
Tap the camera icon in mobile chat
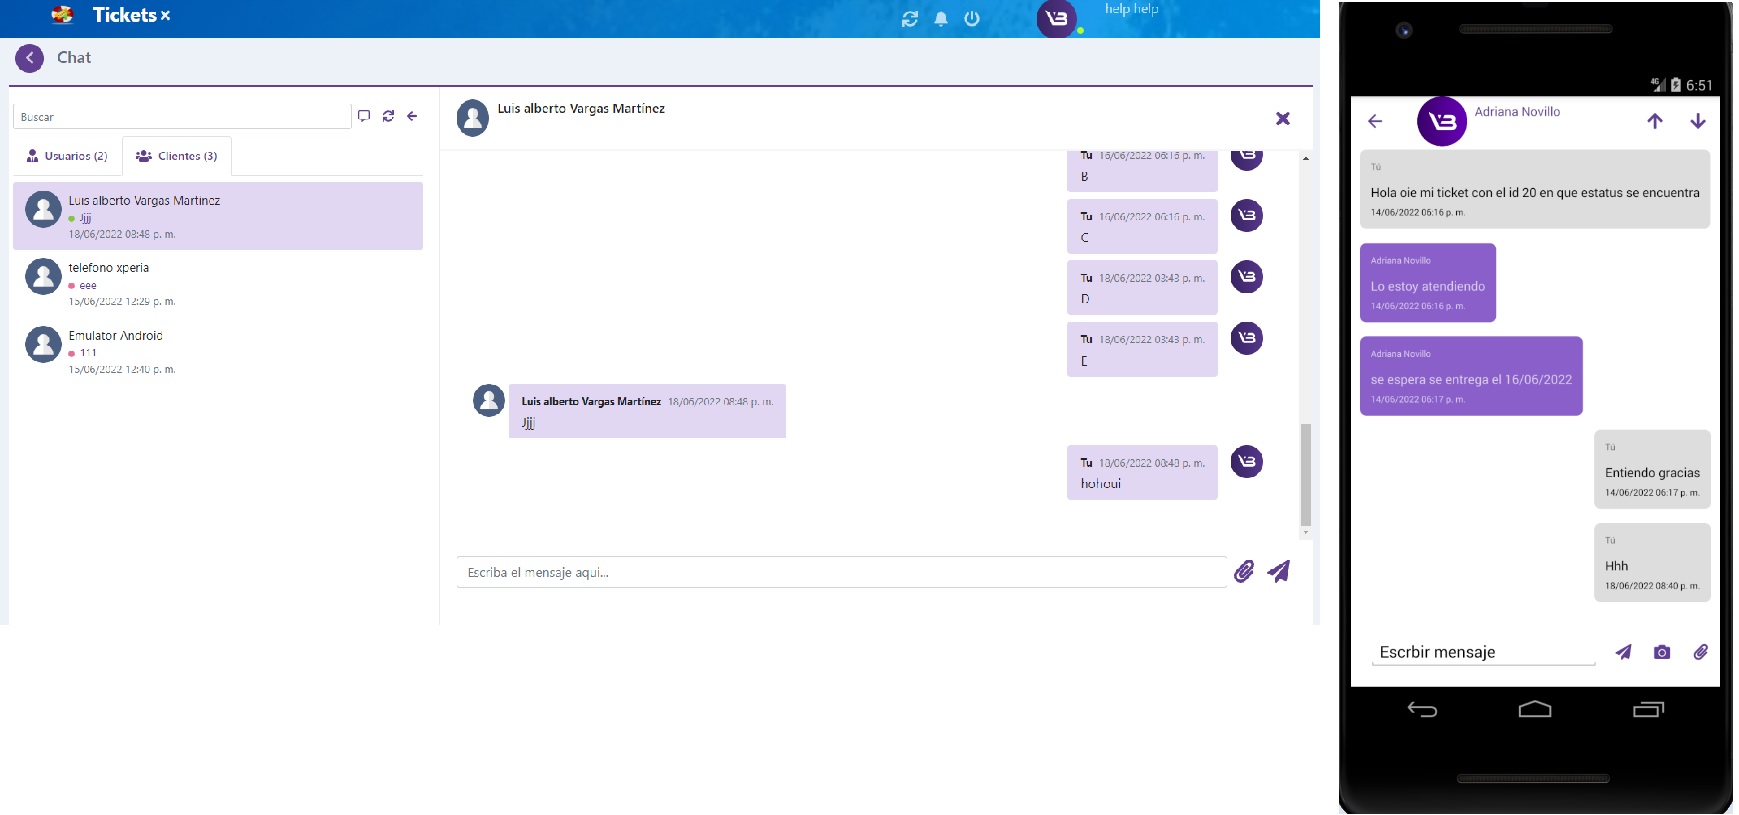(x=1662, y=652)
